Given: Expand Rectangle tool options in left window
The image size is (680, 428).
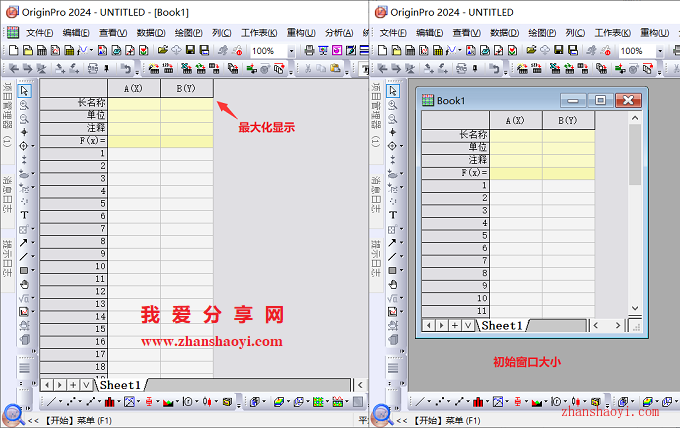Looking at the screenshot, I should coord(33,271).
